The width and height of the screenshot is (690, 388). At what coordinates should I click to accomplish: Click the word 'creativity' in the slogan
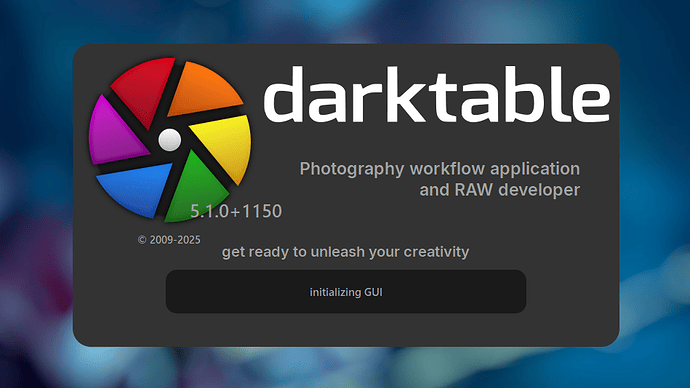tap(436, 252)
